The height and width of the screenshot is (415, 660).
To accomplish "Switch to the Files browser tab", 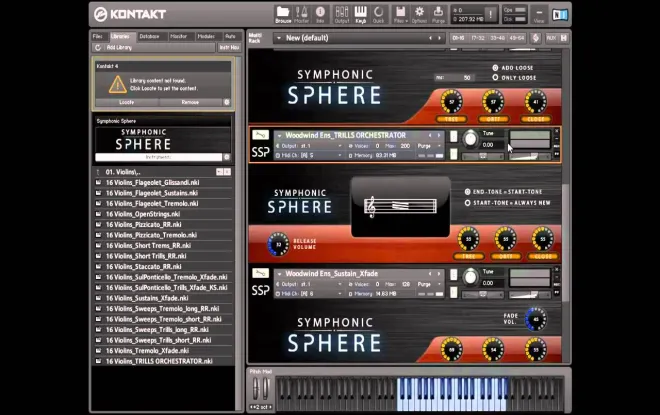I will tap(98, 37).
